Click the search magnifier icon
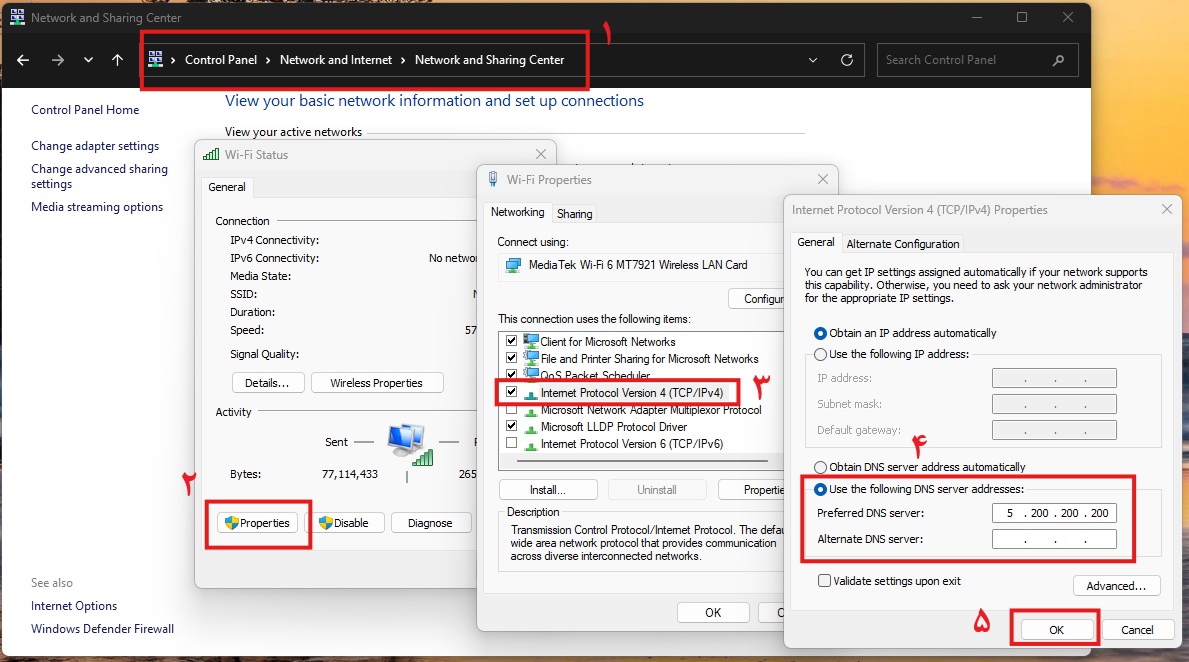Viewport: 1189px width, 662px height. (x=1058, y=60)
